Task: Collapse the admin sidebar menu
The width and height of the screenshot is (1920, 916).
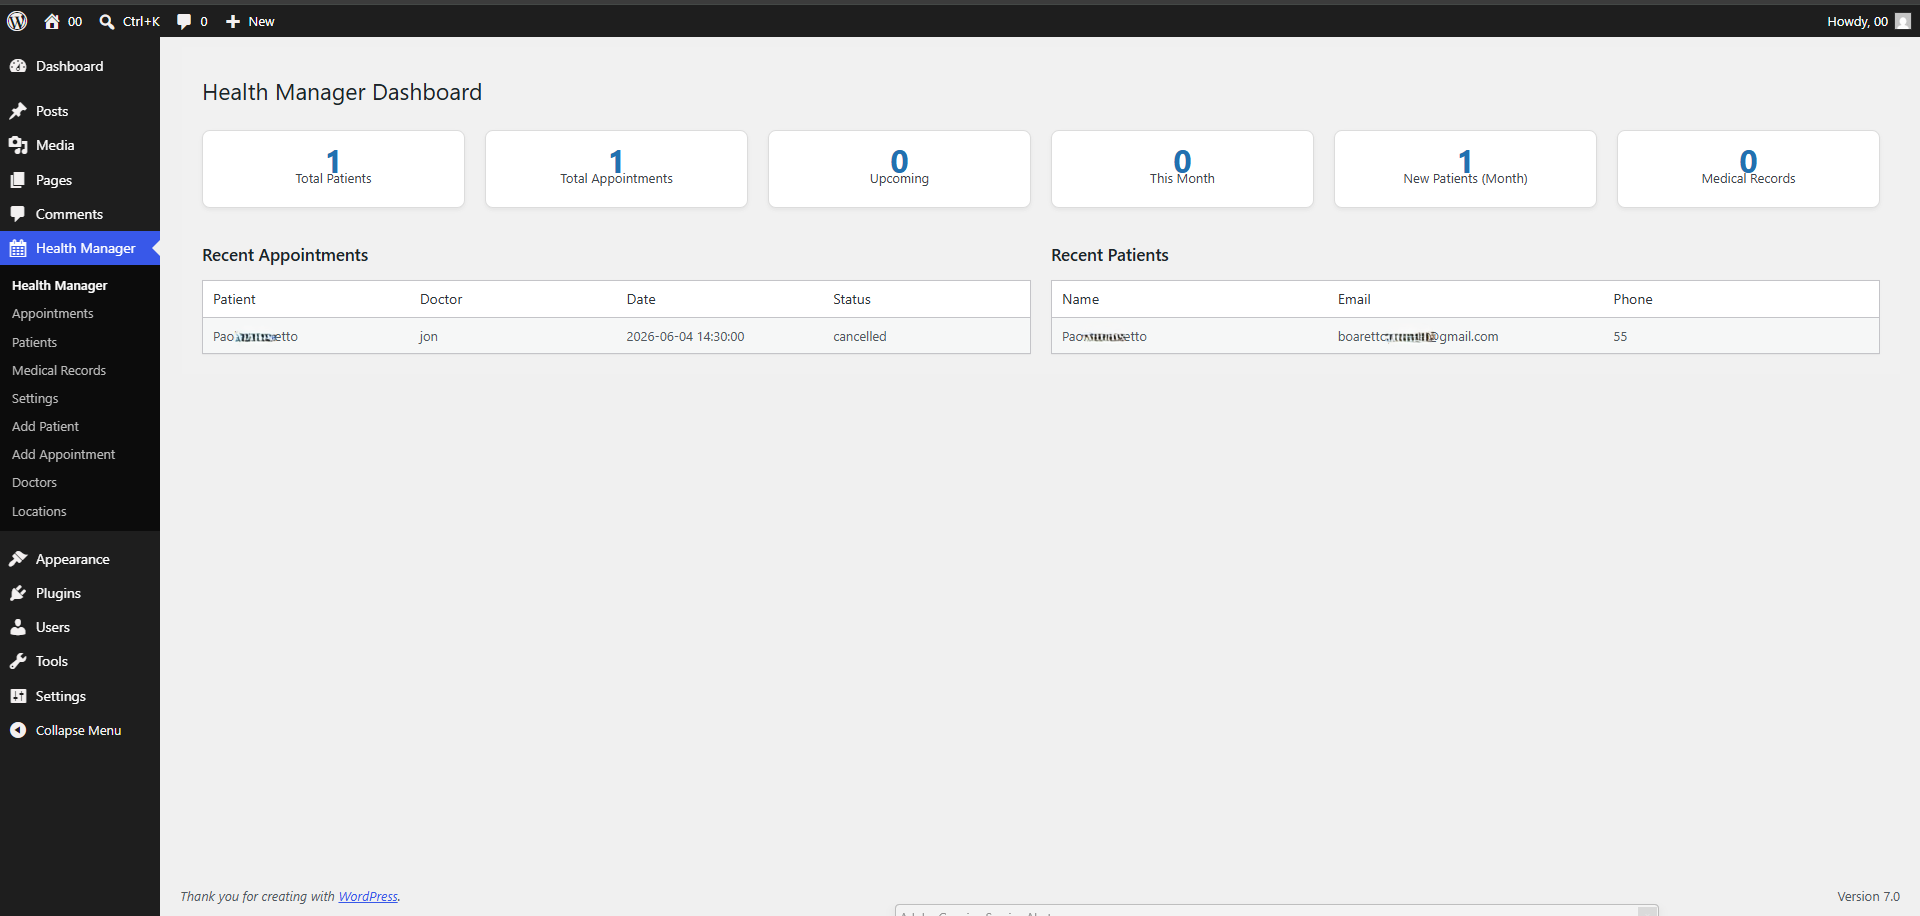Action: tap(80, 730)
